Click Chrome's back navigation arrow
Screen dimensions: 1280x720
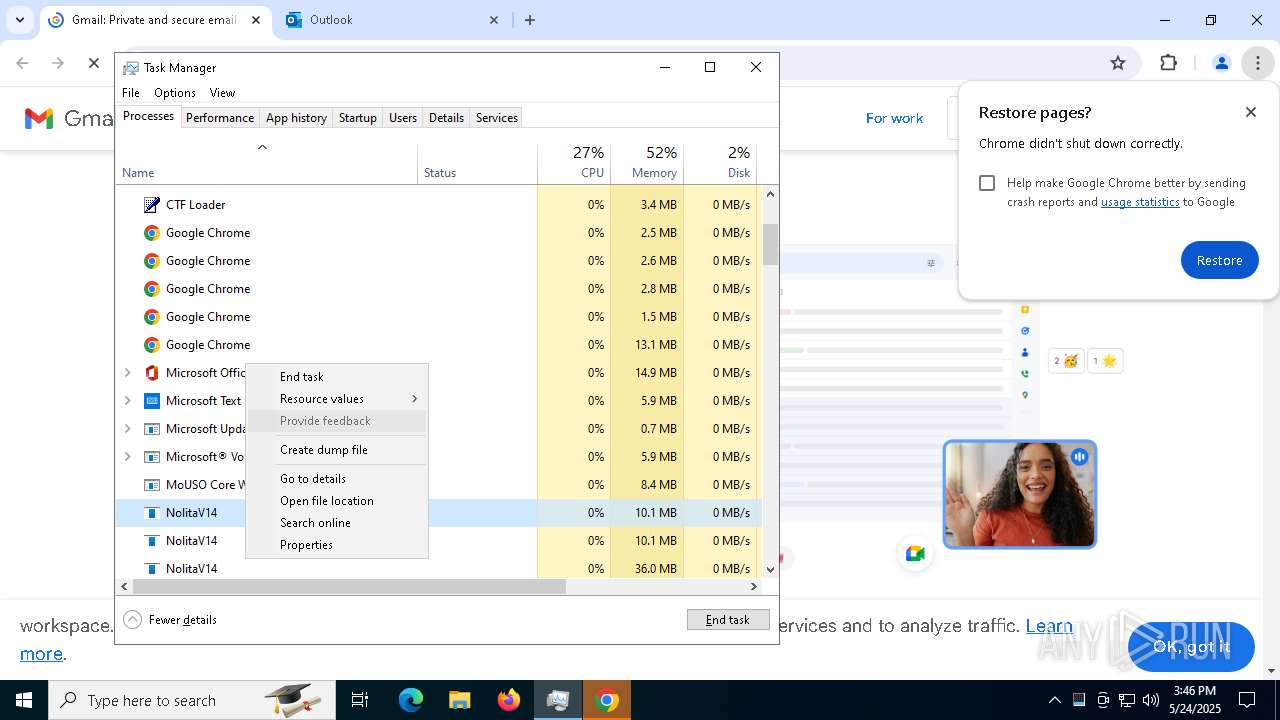point(22,63)
